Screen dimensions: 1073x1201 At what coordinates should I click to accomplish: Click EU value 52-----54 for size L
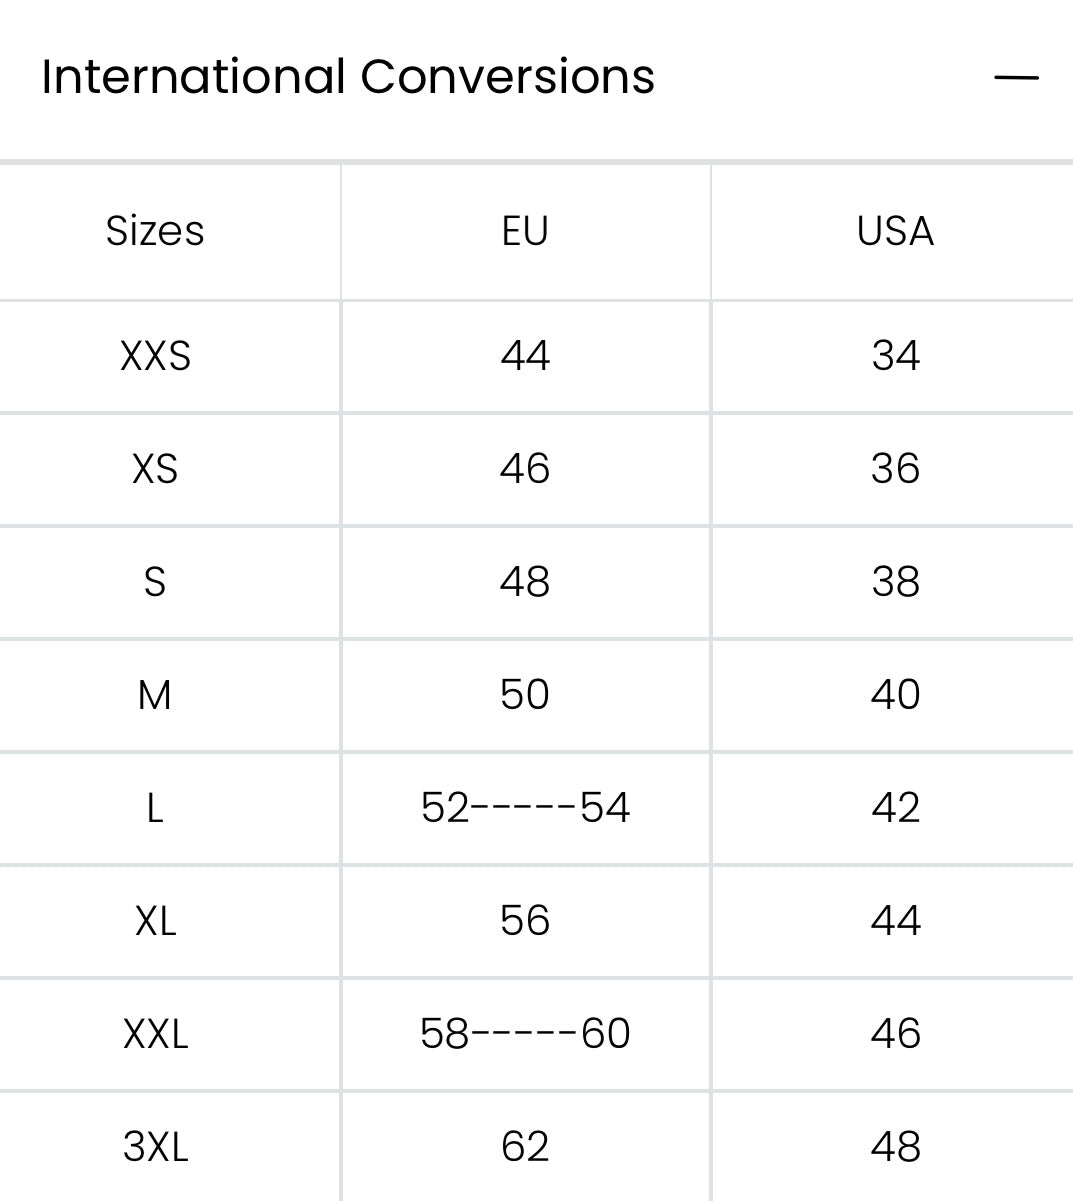pyautogui.click(x=525, y=808)
